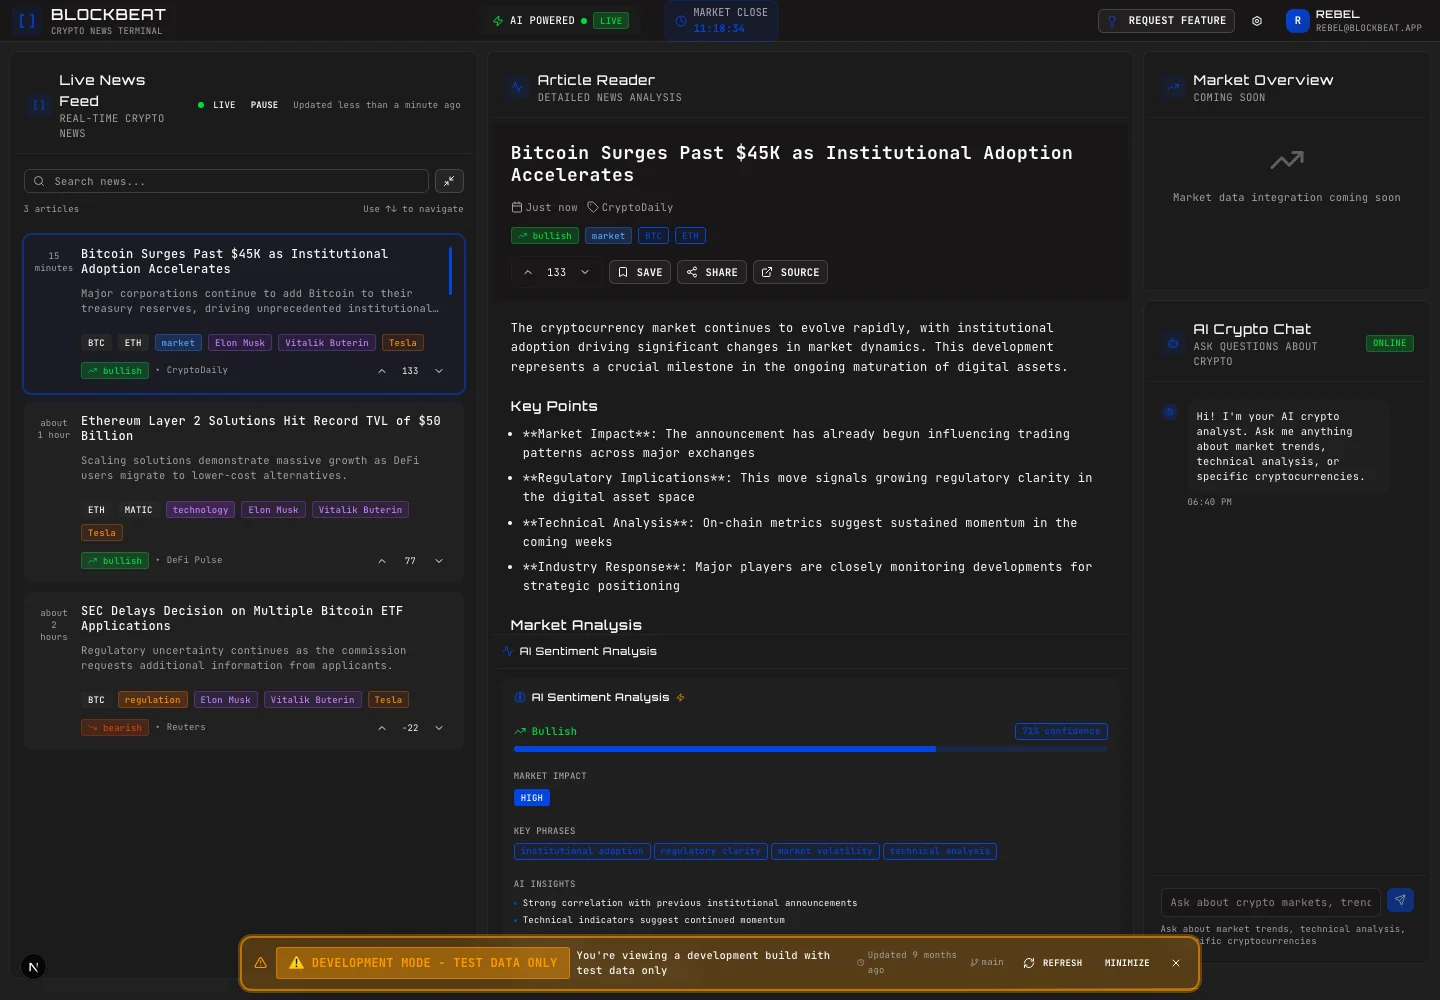Image resolution: width=1440 pixels, height=1000 pixels.
Task: Switch the news feed to LIVE mode
Action: [x=217, y=105]
